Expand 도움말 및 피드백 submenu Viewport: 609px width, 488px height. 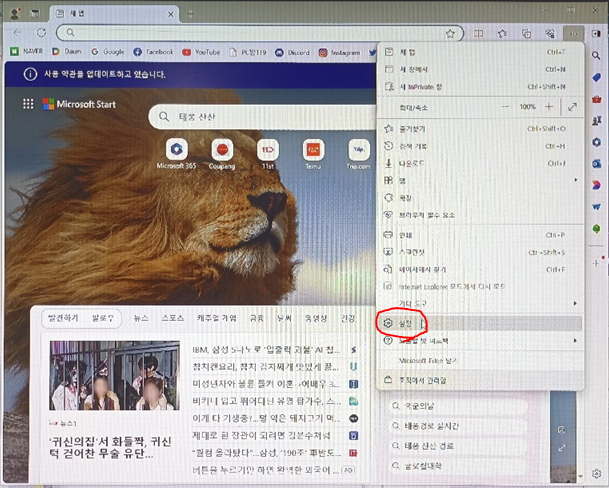574,341
